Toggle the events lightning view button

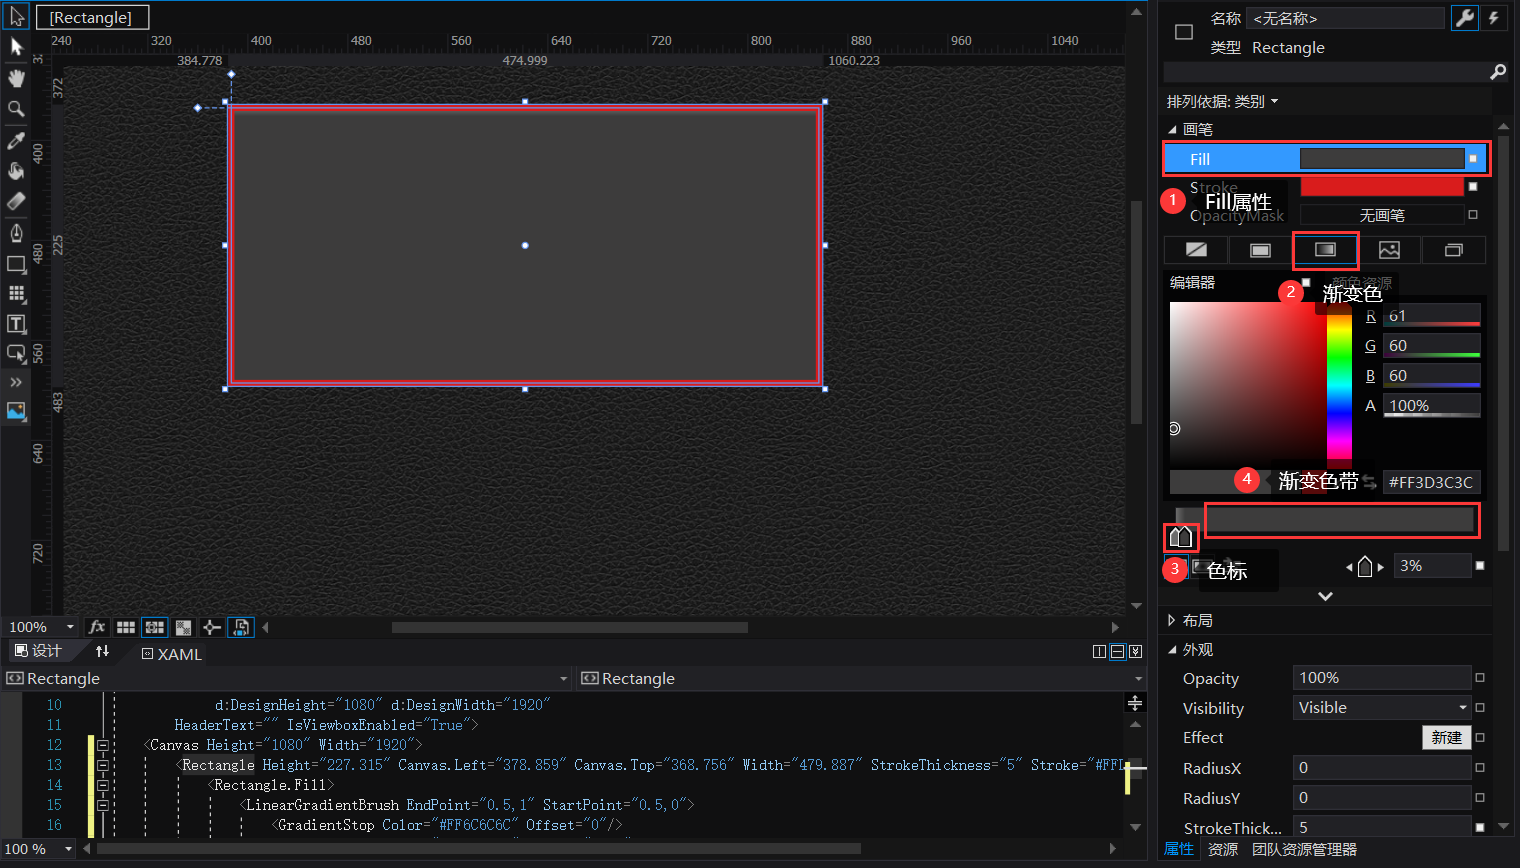1493,18
